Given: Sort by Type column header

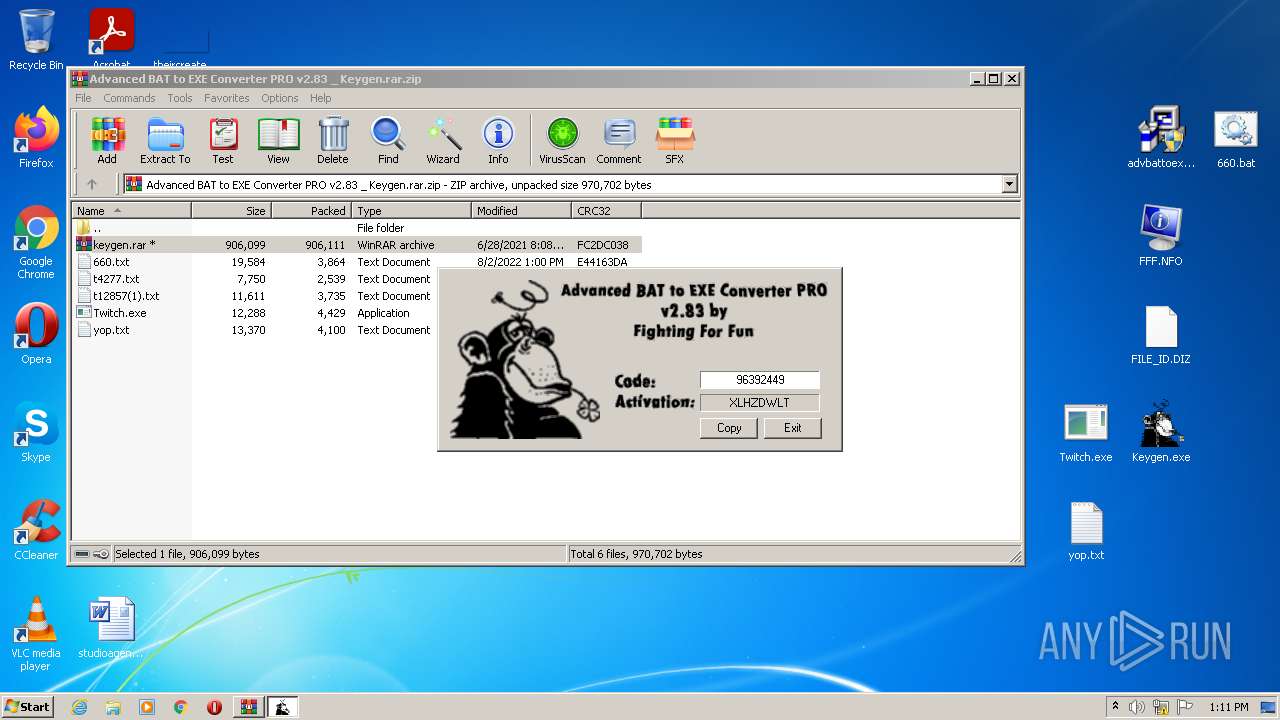Looking at the screenshot, I should (412, 211).
